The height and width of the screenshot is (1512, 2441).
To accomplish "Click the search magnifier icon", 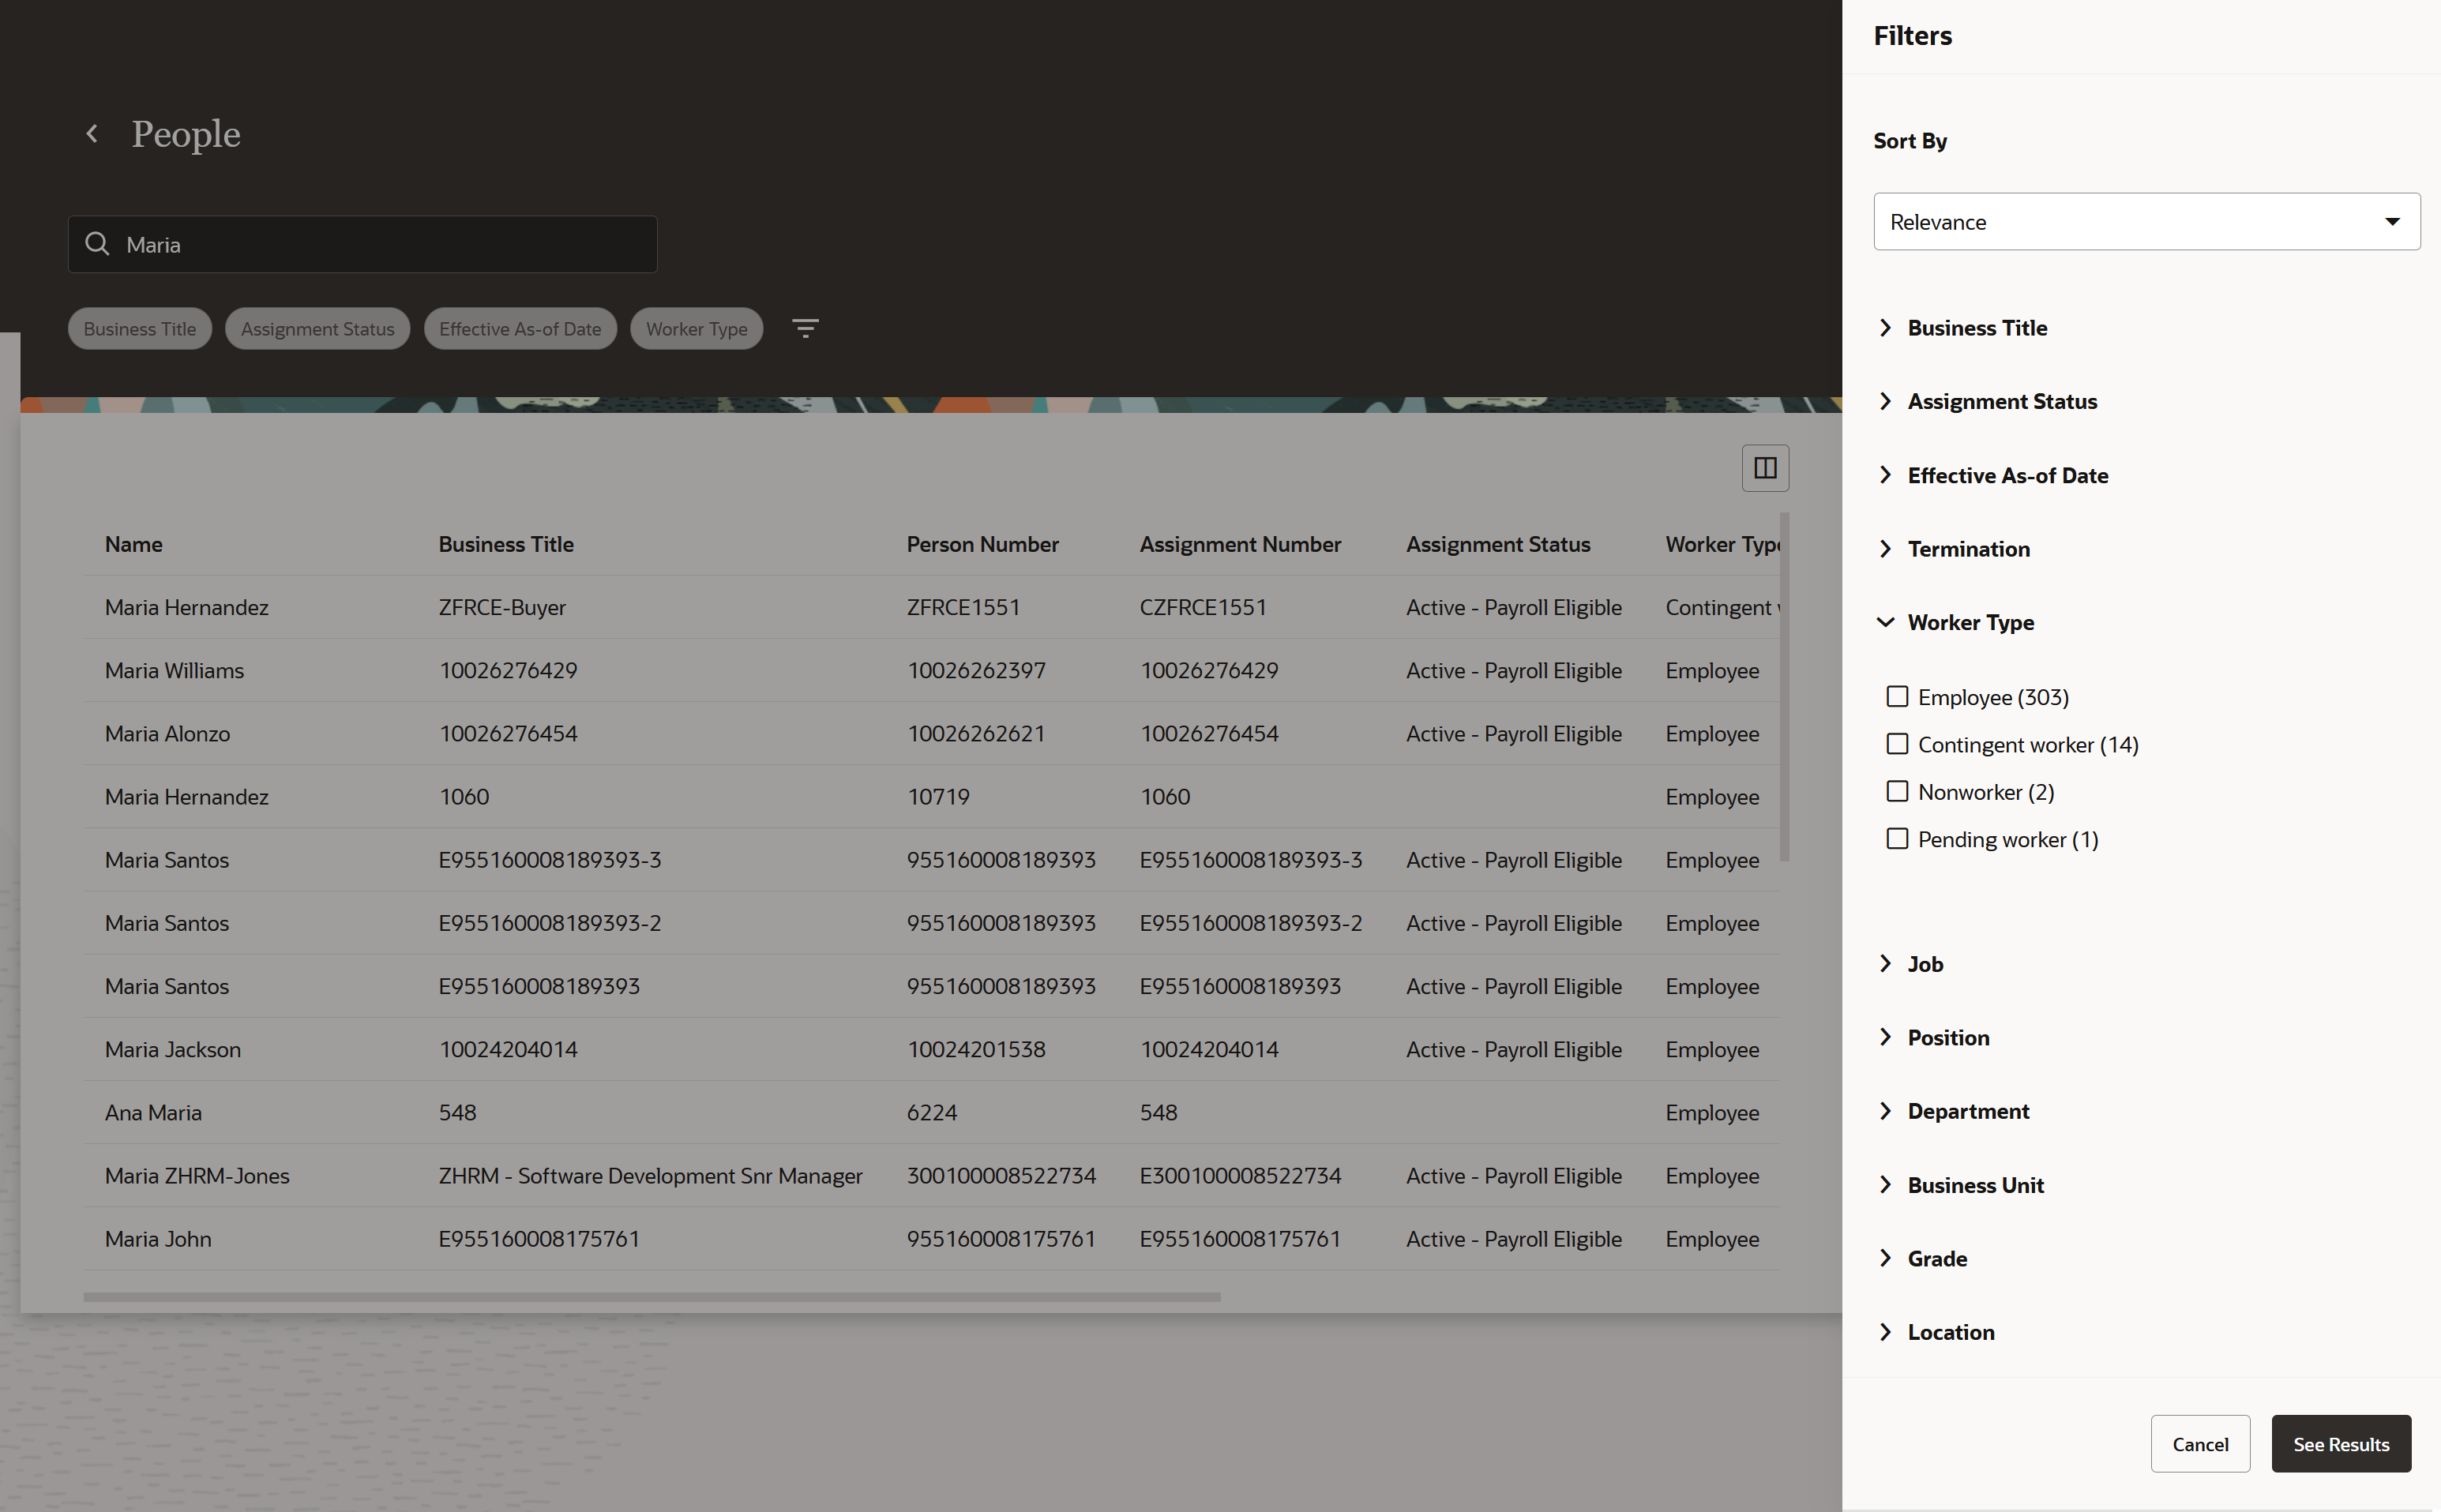I will tap(97, 244).
